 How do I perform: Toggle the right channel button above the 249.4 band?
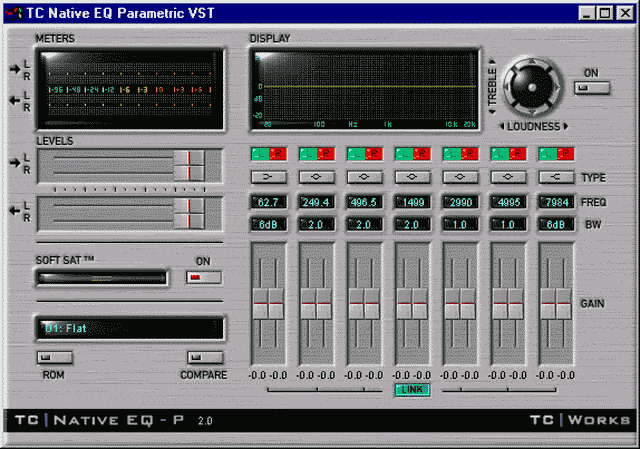[326, 154]
